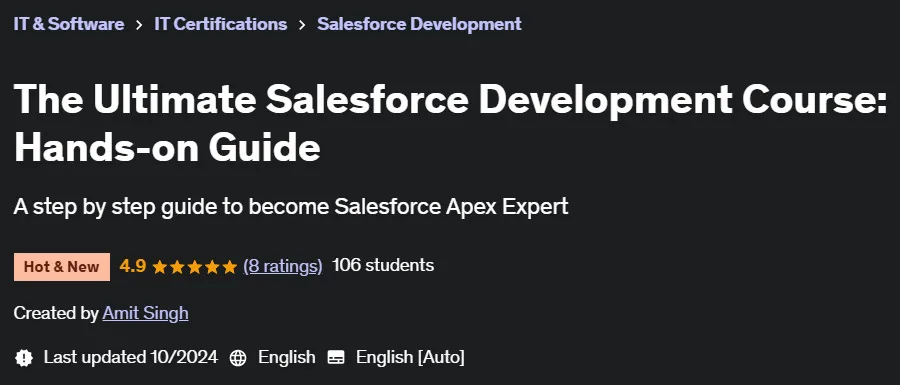Click the English [Auto] captions label
This screenshot has width=900, height=385.
pos(410,357)
